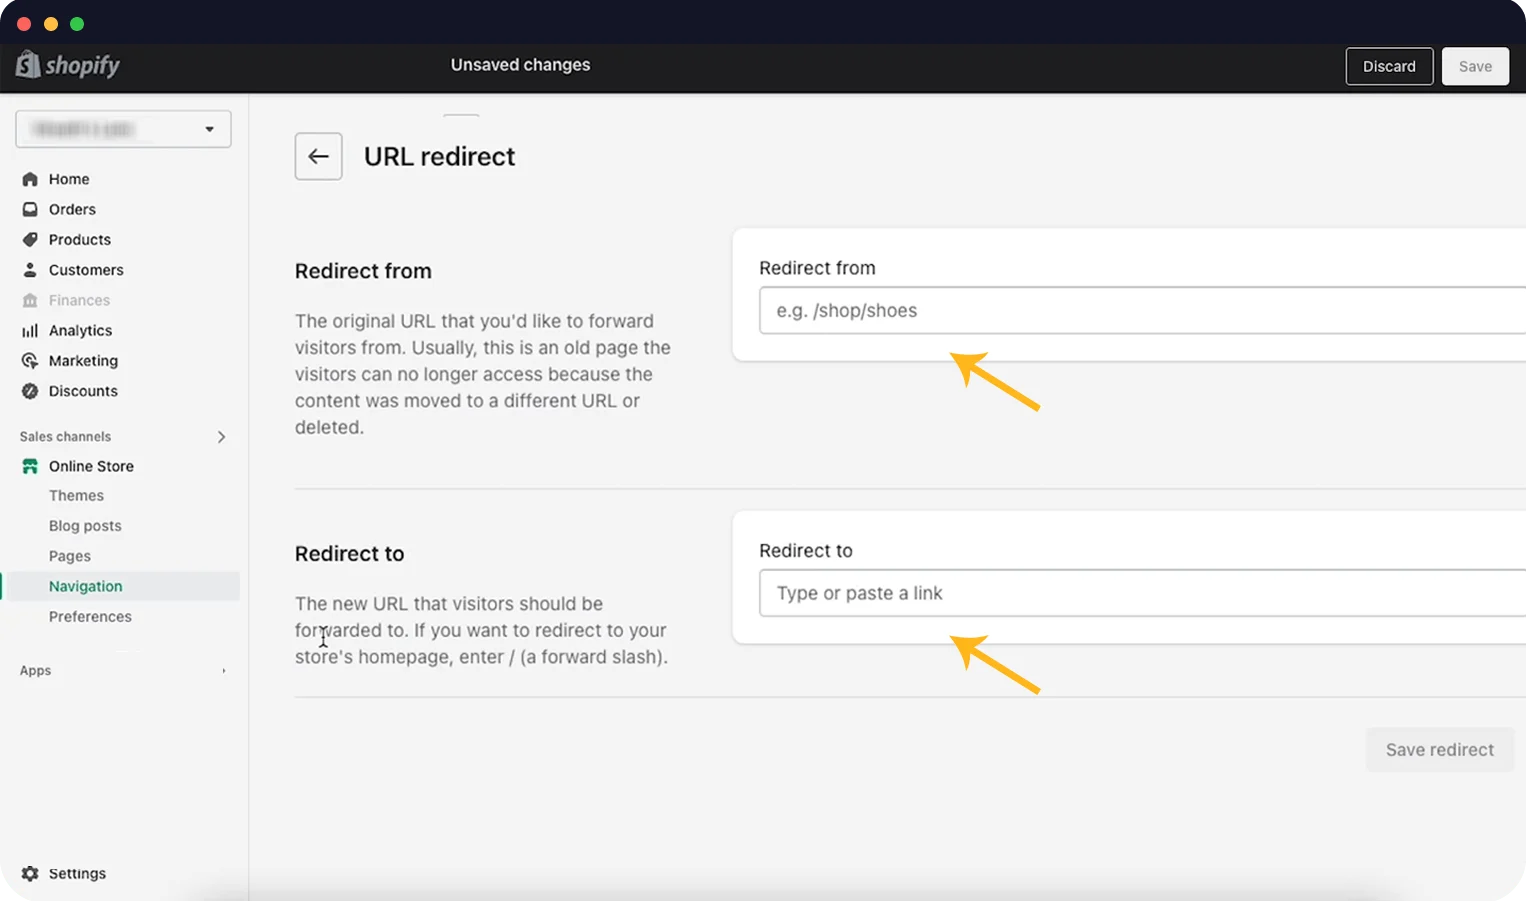The height and width of the screenshot is (901, 1526).
Task: Click the Sales channels heading
Action: tap(65, 437)
